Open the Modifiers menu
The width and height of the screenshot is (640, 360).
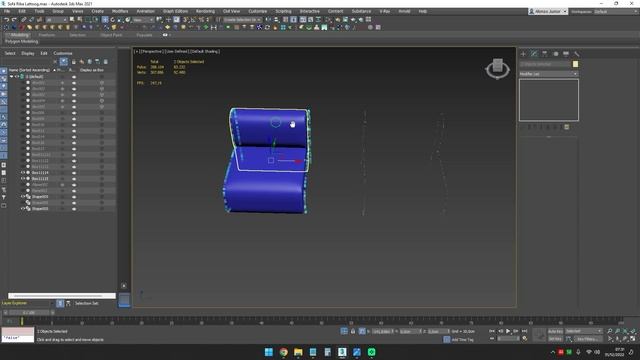click(x=120, y=11)
